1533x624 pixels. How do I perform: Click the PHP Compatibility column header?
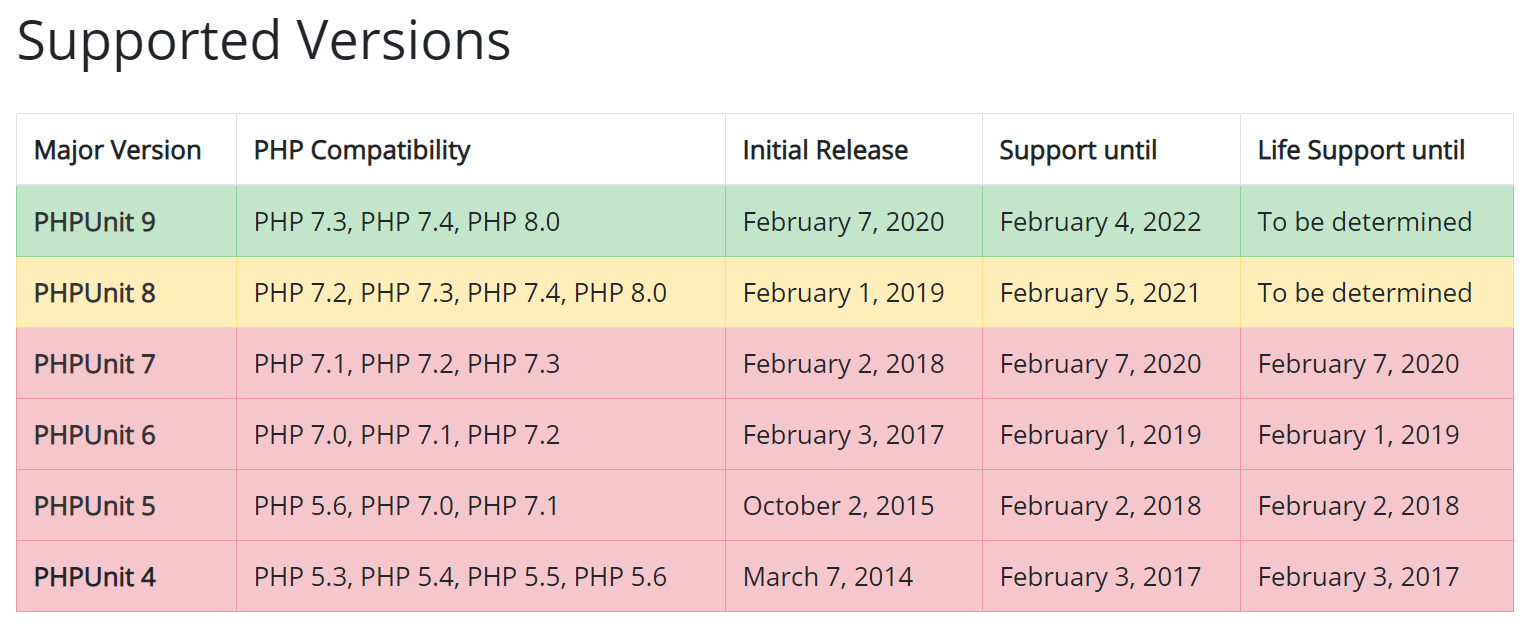point(362,151)
